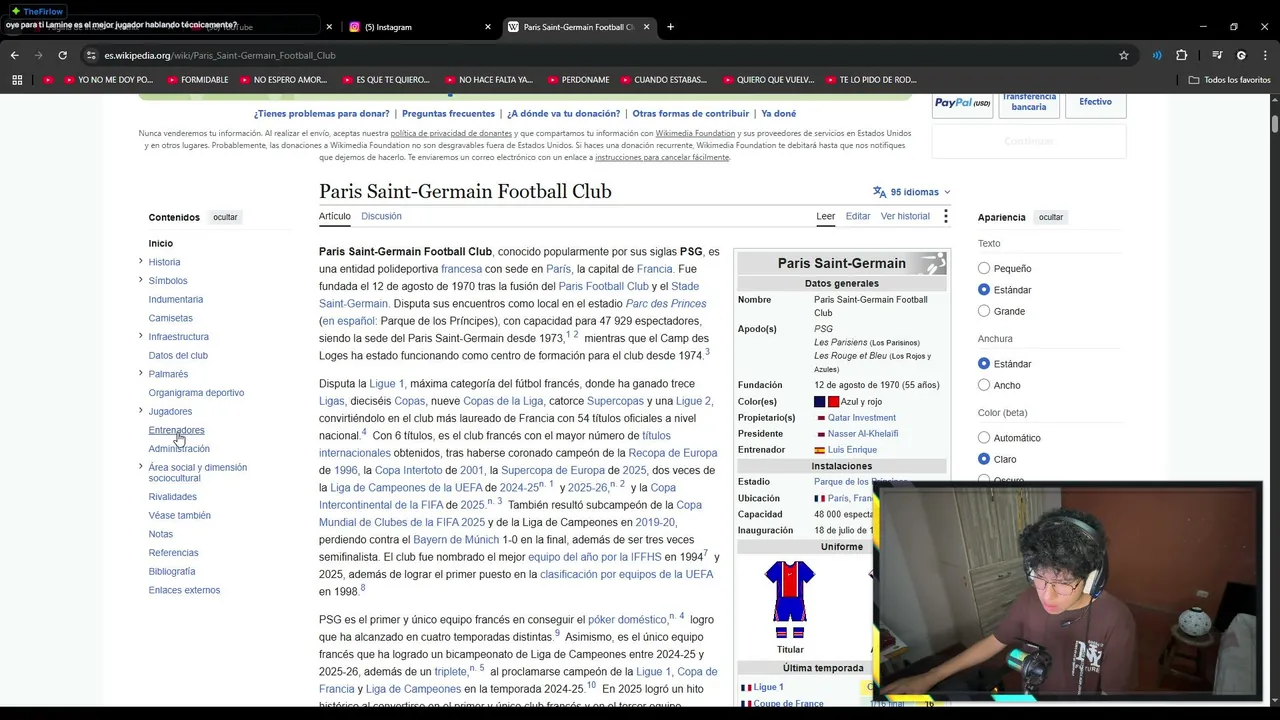Open the NO HACE FALTA YA... bookmark
The image size is (1280, 720).
tap(488, 80)
